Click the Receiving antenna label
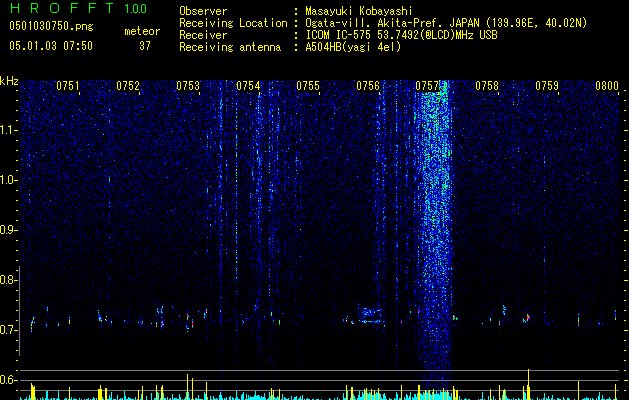The image size is (629, 400). 230,47
